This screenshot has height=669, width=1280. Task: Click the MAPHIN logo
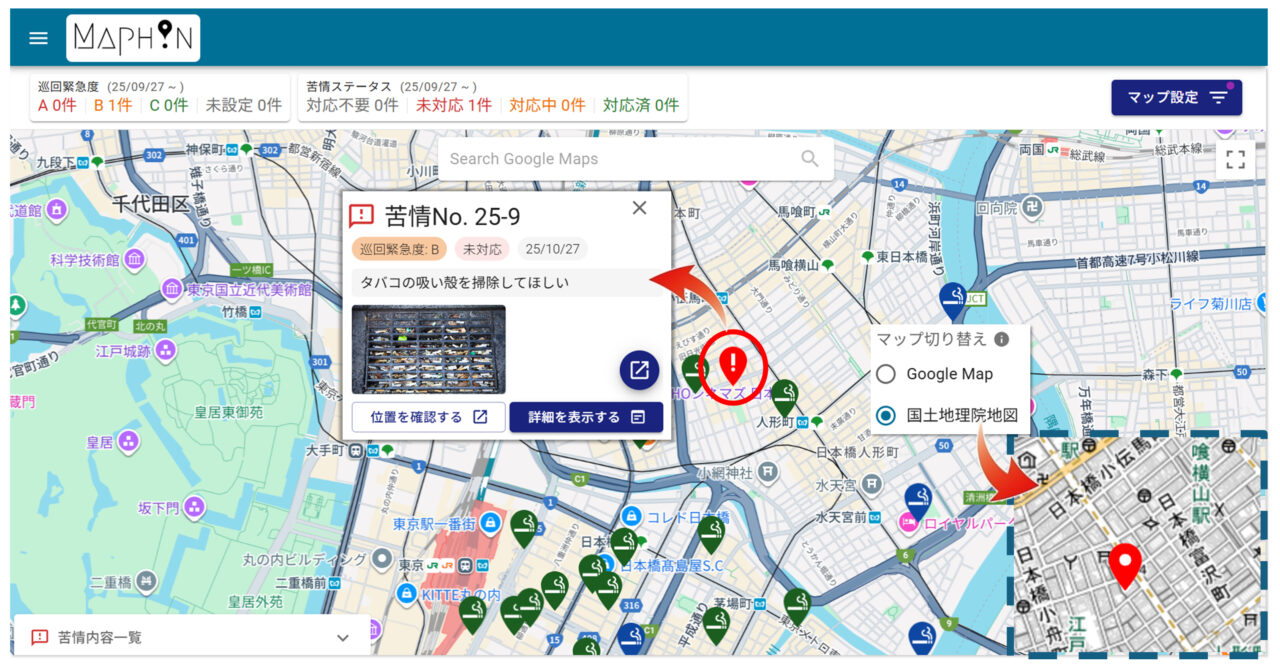pos(133,38)
